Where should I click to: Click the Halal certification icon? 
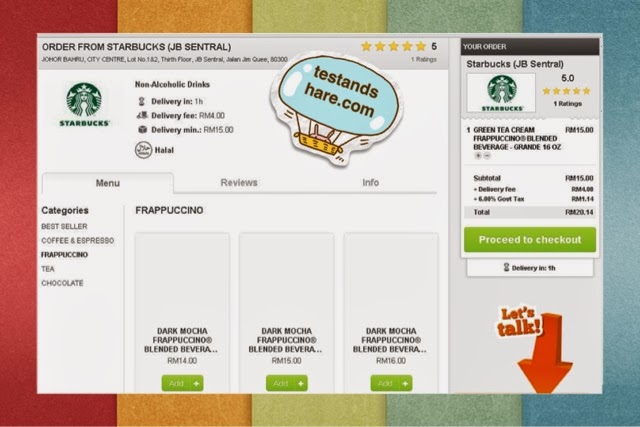pos(143,150)
